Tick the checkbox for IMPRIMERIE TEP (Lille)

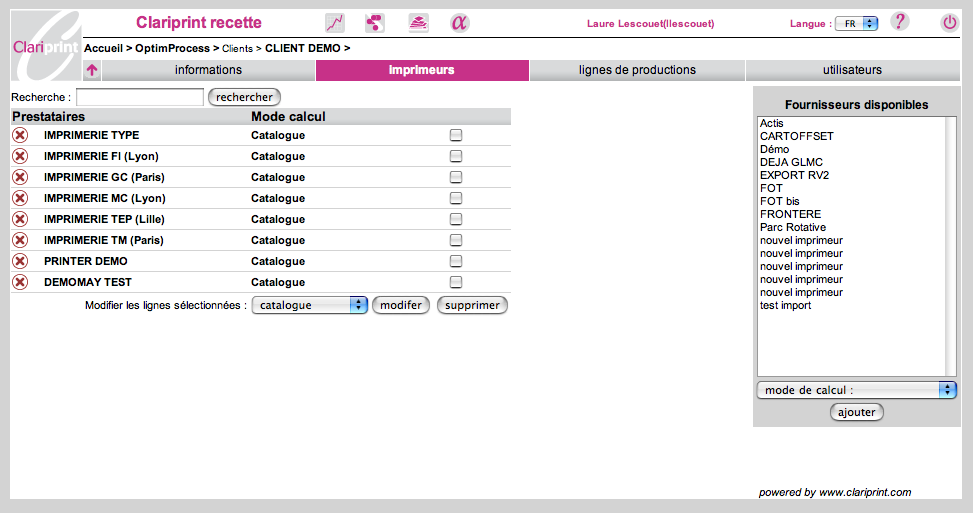point(456,219)
